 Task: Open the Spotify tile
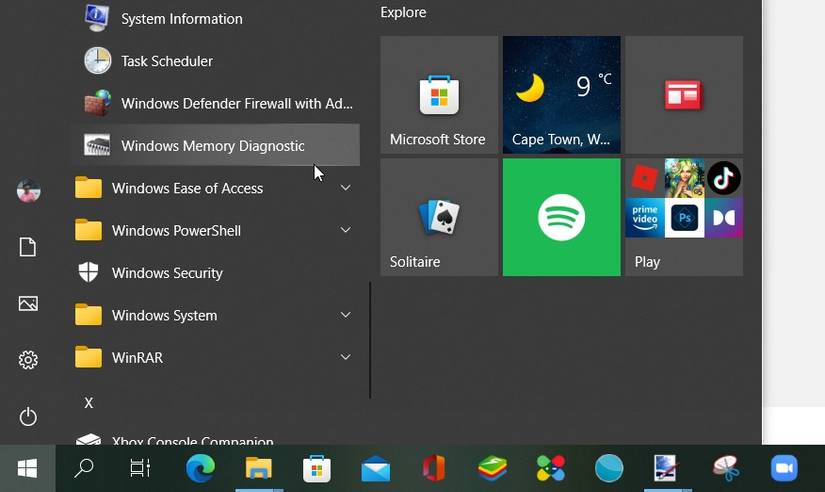click(561, 217)
